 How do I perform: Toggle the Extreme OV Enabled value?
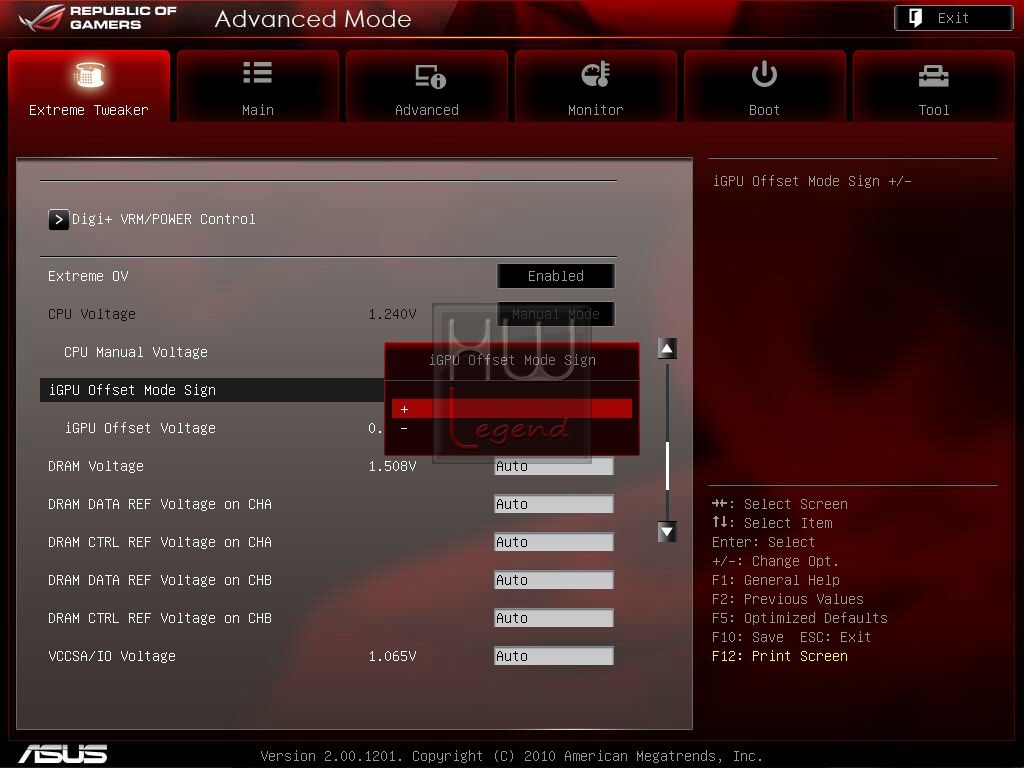pos(555,276)
